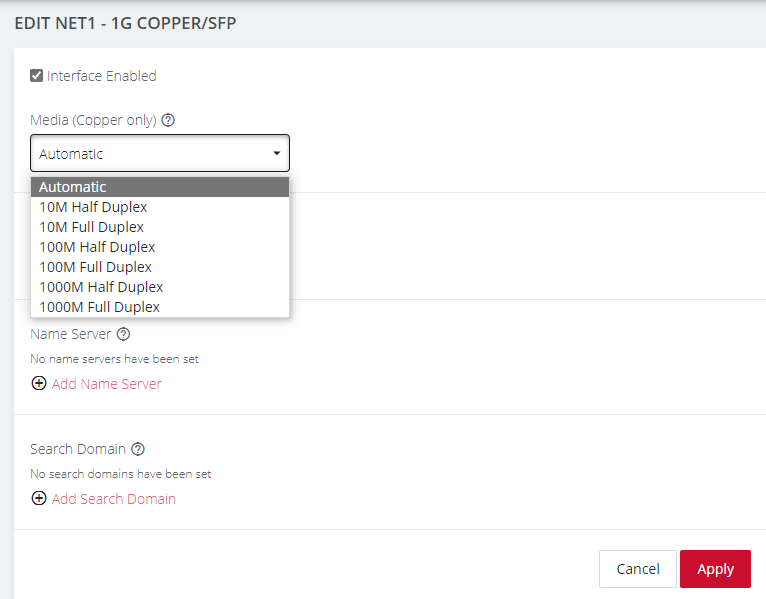Click the Interface Enabled label text
Screen dimensions: 766x599
coord(102,76)
